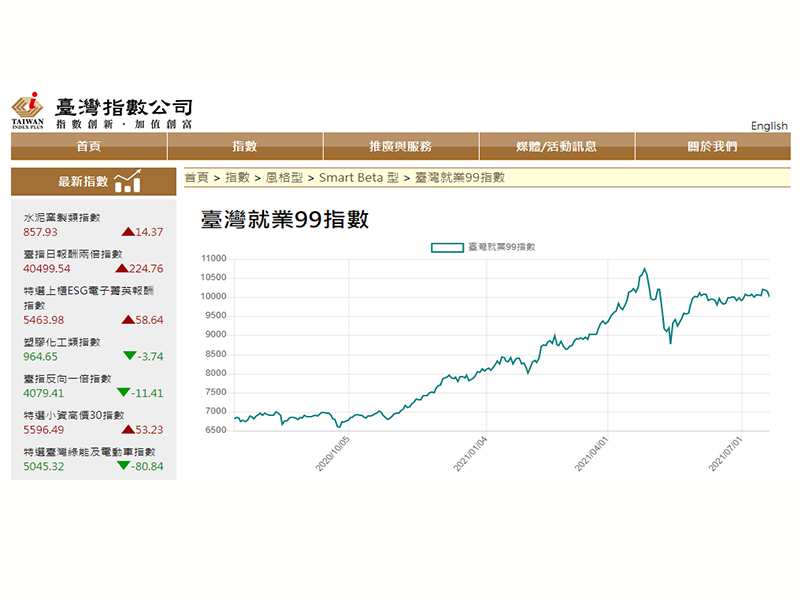Open 水泥窯製類指數 in latest list
The image size is (800, 600).
click(62, 217)
